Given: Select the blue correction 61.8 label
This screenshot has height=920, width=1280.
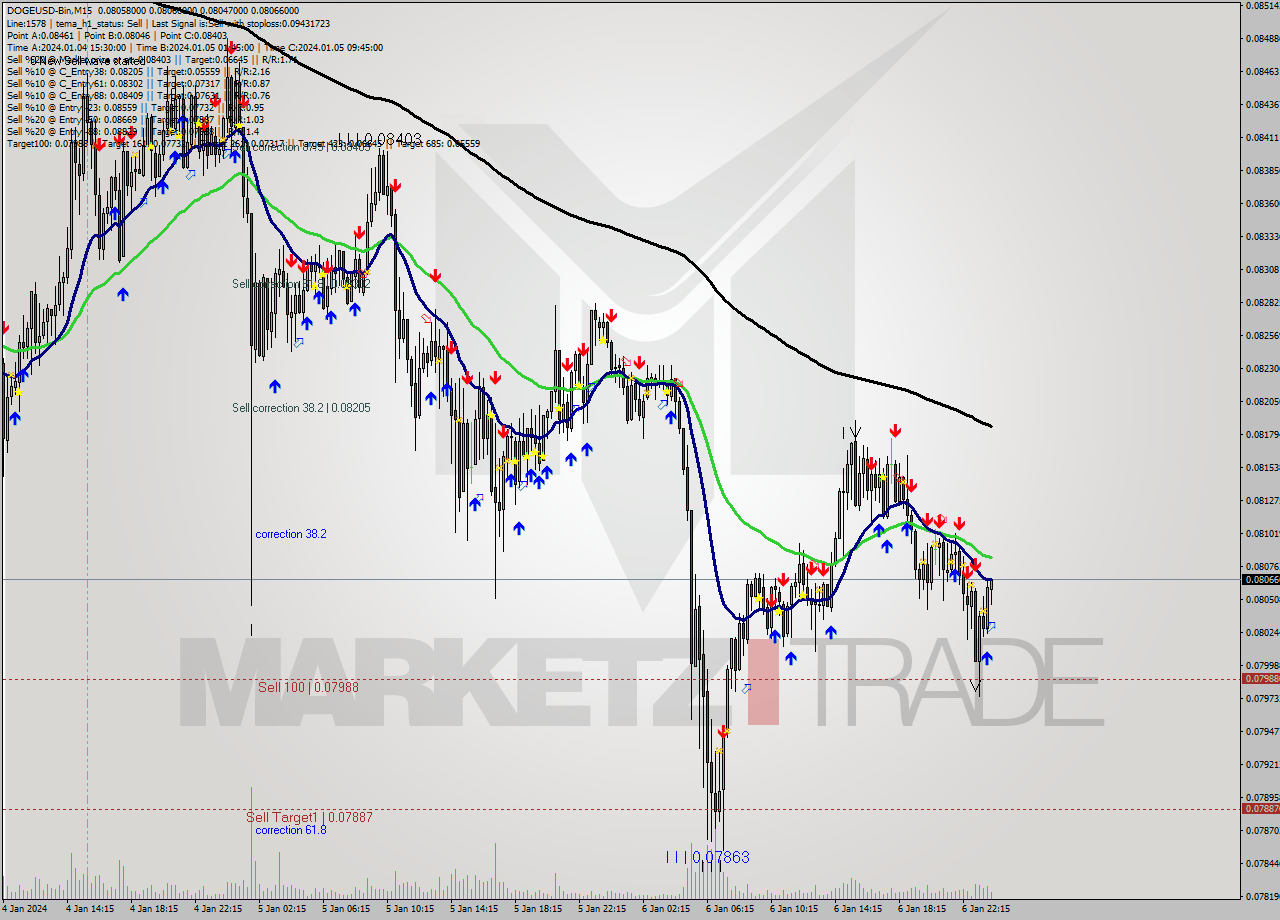Looking at the screenshot, I should [x=290, y=830].
